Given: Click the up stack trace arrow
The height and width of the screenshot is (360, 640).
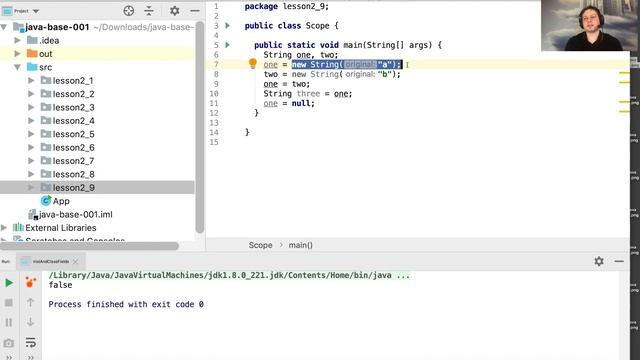Looking at the screenshot, I should [31, 302].
